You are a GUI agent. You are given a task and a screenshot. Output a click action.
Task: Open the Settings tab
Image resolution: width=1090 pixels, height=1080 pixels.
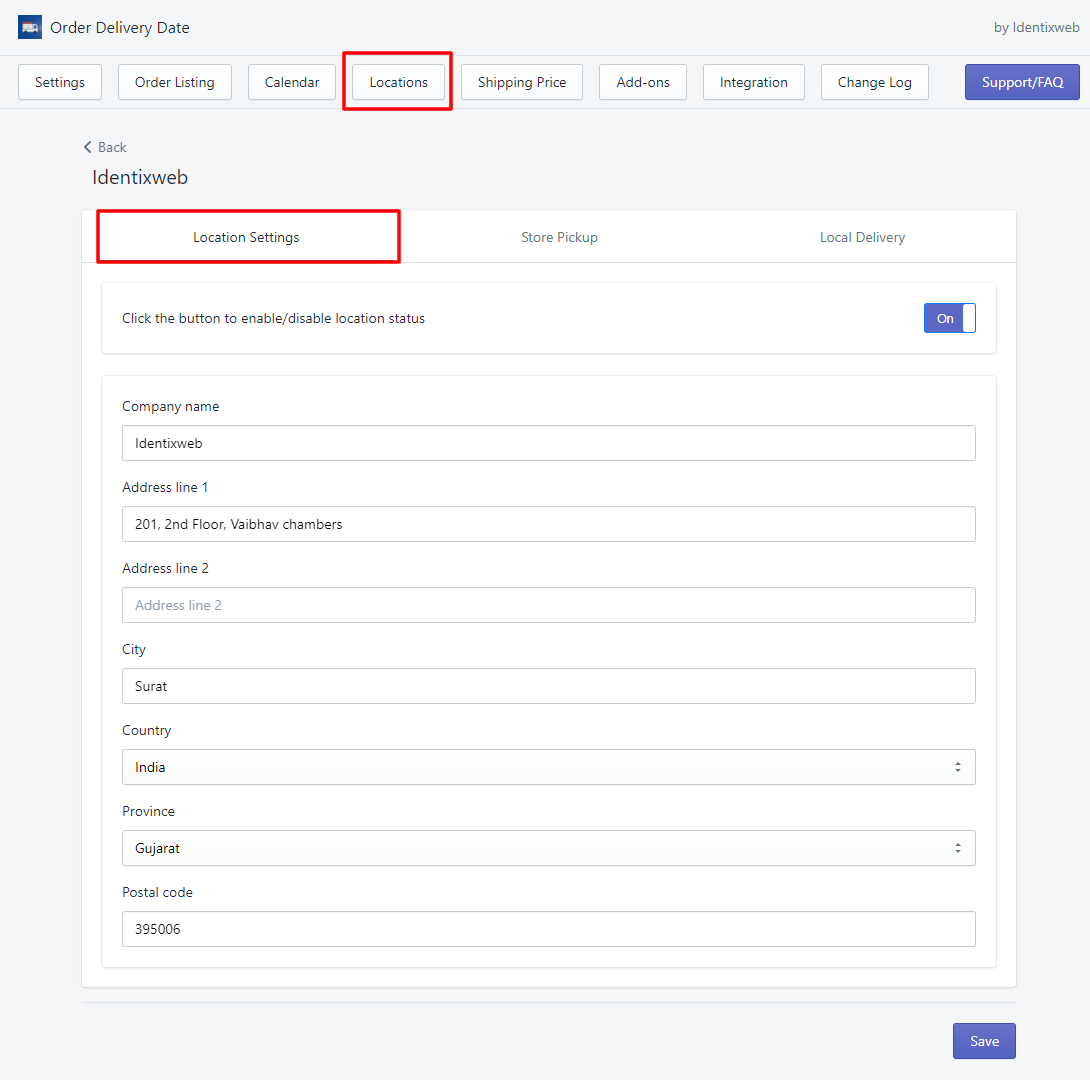[x=60, y=82]
